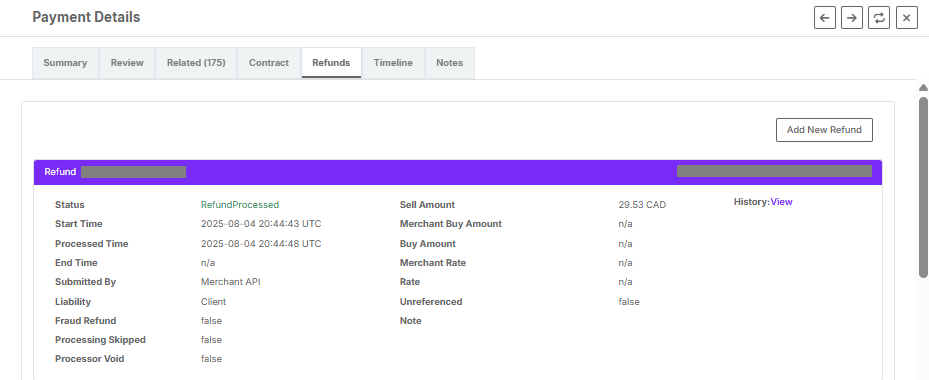The height and width of the screenshot is (380, 929).
Task: Go to previous payment with left arrow
Action: [x=825, y=18]
